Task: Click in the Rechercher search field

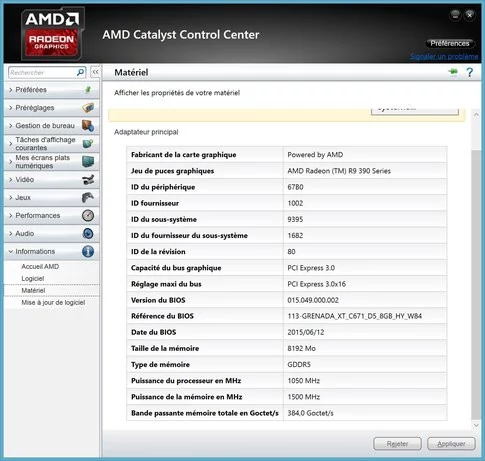Action: pos(43,72)
